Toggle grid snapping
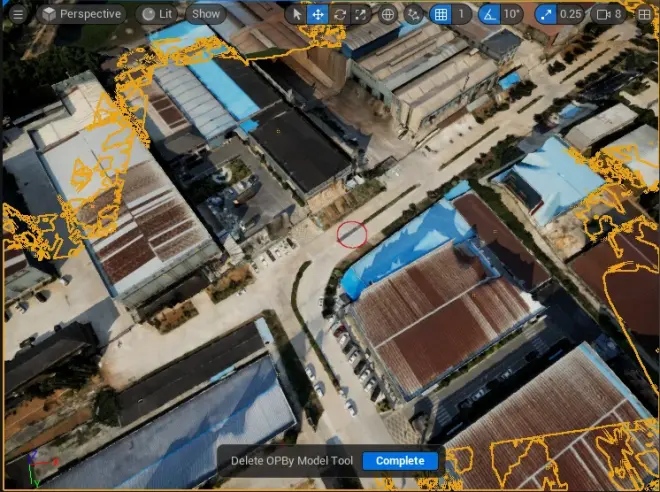Image resolution: width=660 pixels, height=492 pixels. coord(440,15)
